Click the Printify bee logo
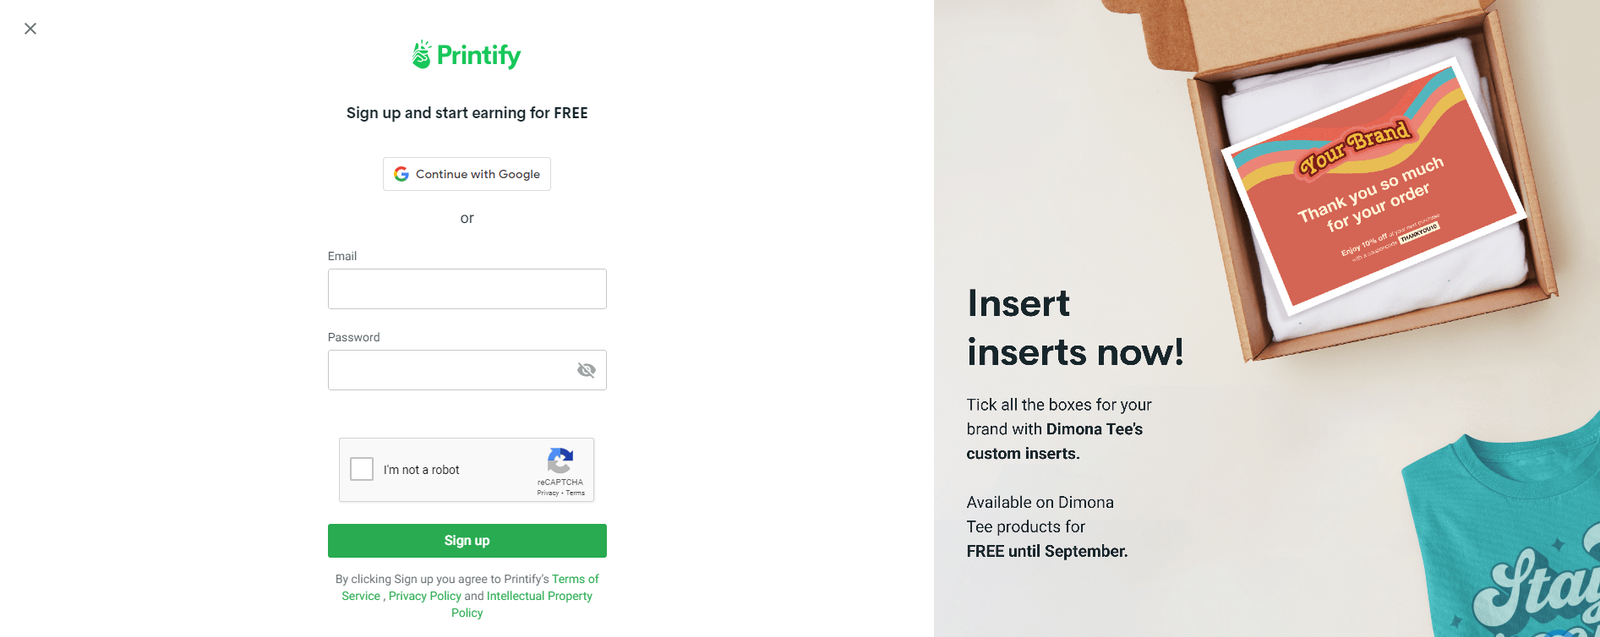Image resolution: width=1600 pixels, height=637 pixels. pyautogui.click(x=420, y=54)
